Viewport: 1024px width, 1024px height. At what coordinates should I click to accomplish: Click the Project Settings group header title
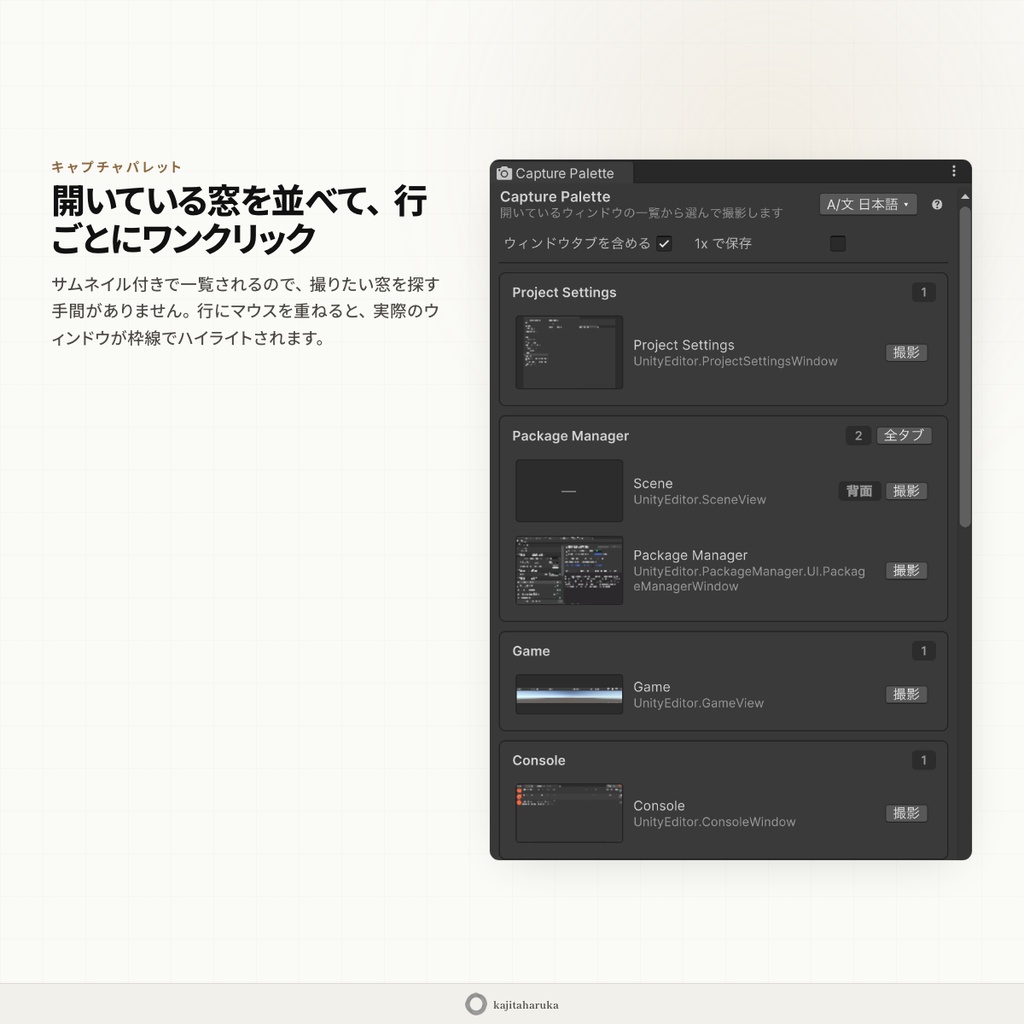pyautogui.click(x=564, y=293)
